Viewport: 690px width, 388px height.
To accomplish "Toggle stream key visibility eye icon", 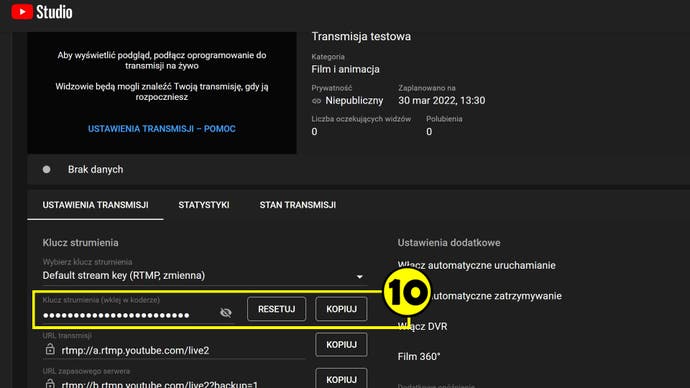I will click(x=226, y=313).
